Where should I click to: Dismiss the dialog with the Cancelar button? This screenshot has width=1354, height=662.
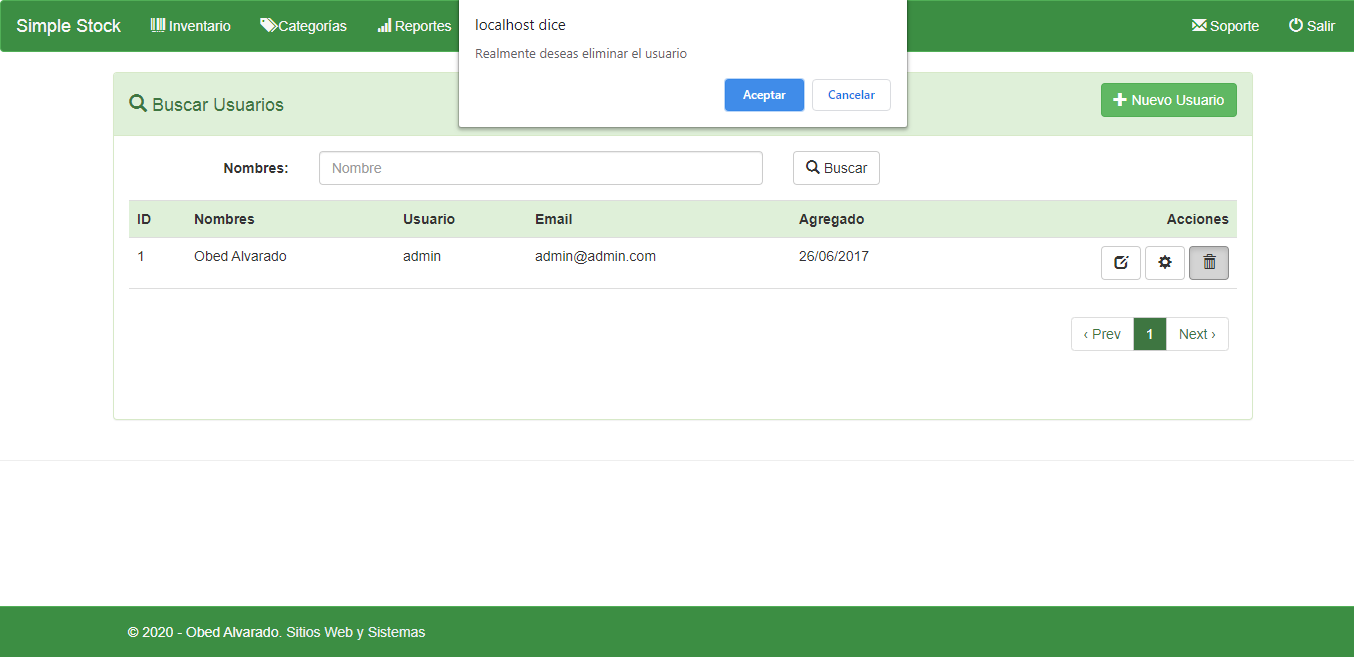point(851,95)
